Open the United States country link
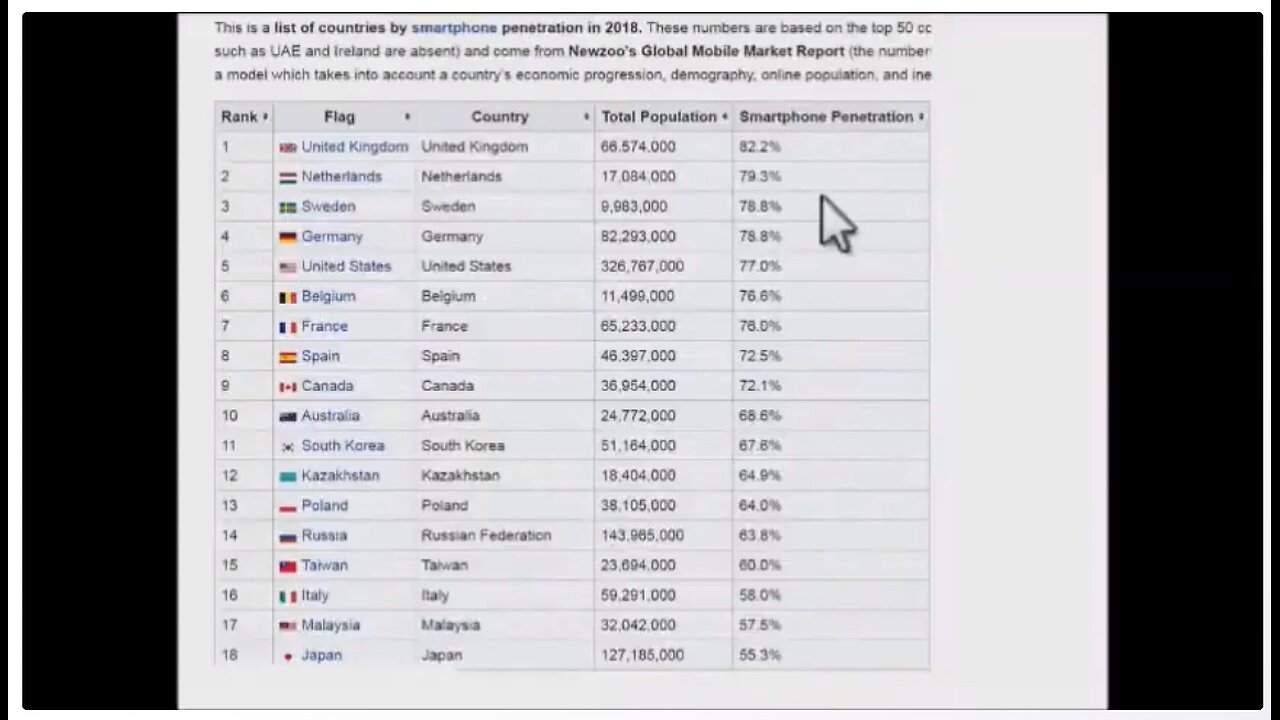1280x720 pixels. coord(346,266)
